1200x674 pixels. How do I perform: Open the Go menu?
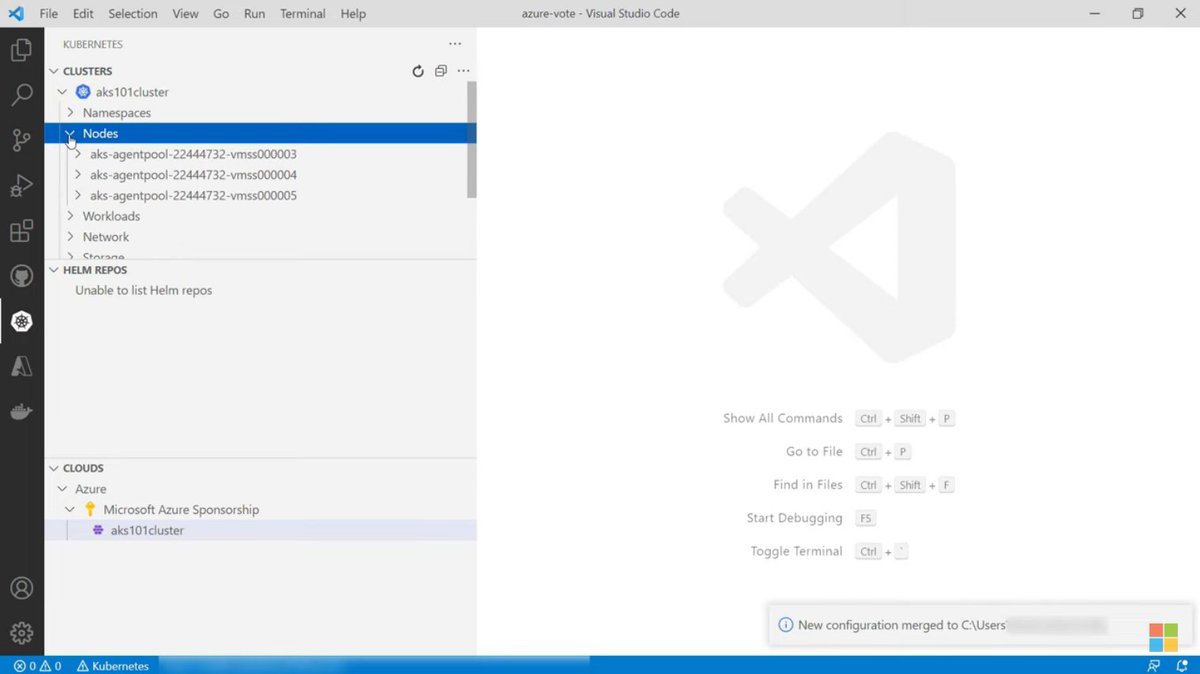click(221, 13)
